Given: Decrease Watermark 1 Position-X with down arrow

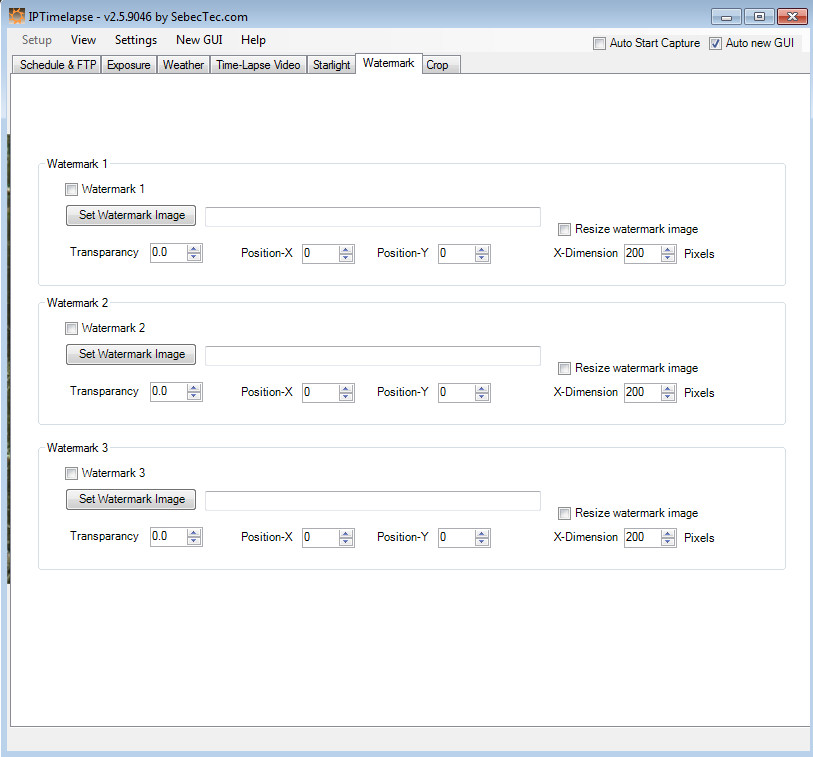Looking at the screenshot, I should tap(346, 258).
